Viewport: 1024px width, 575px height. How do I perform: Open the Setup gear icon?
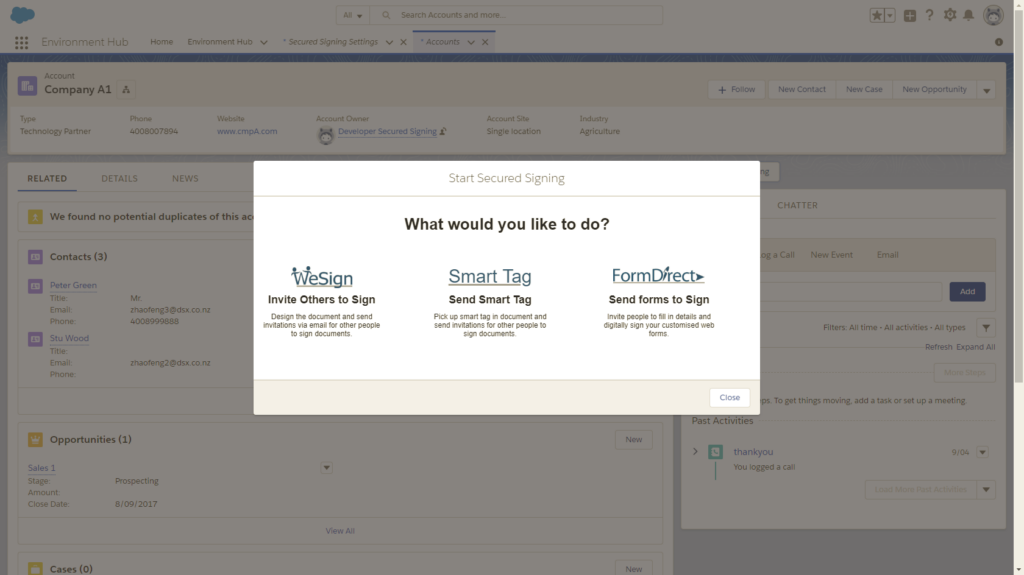(x=950, y=15)
